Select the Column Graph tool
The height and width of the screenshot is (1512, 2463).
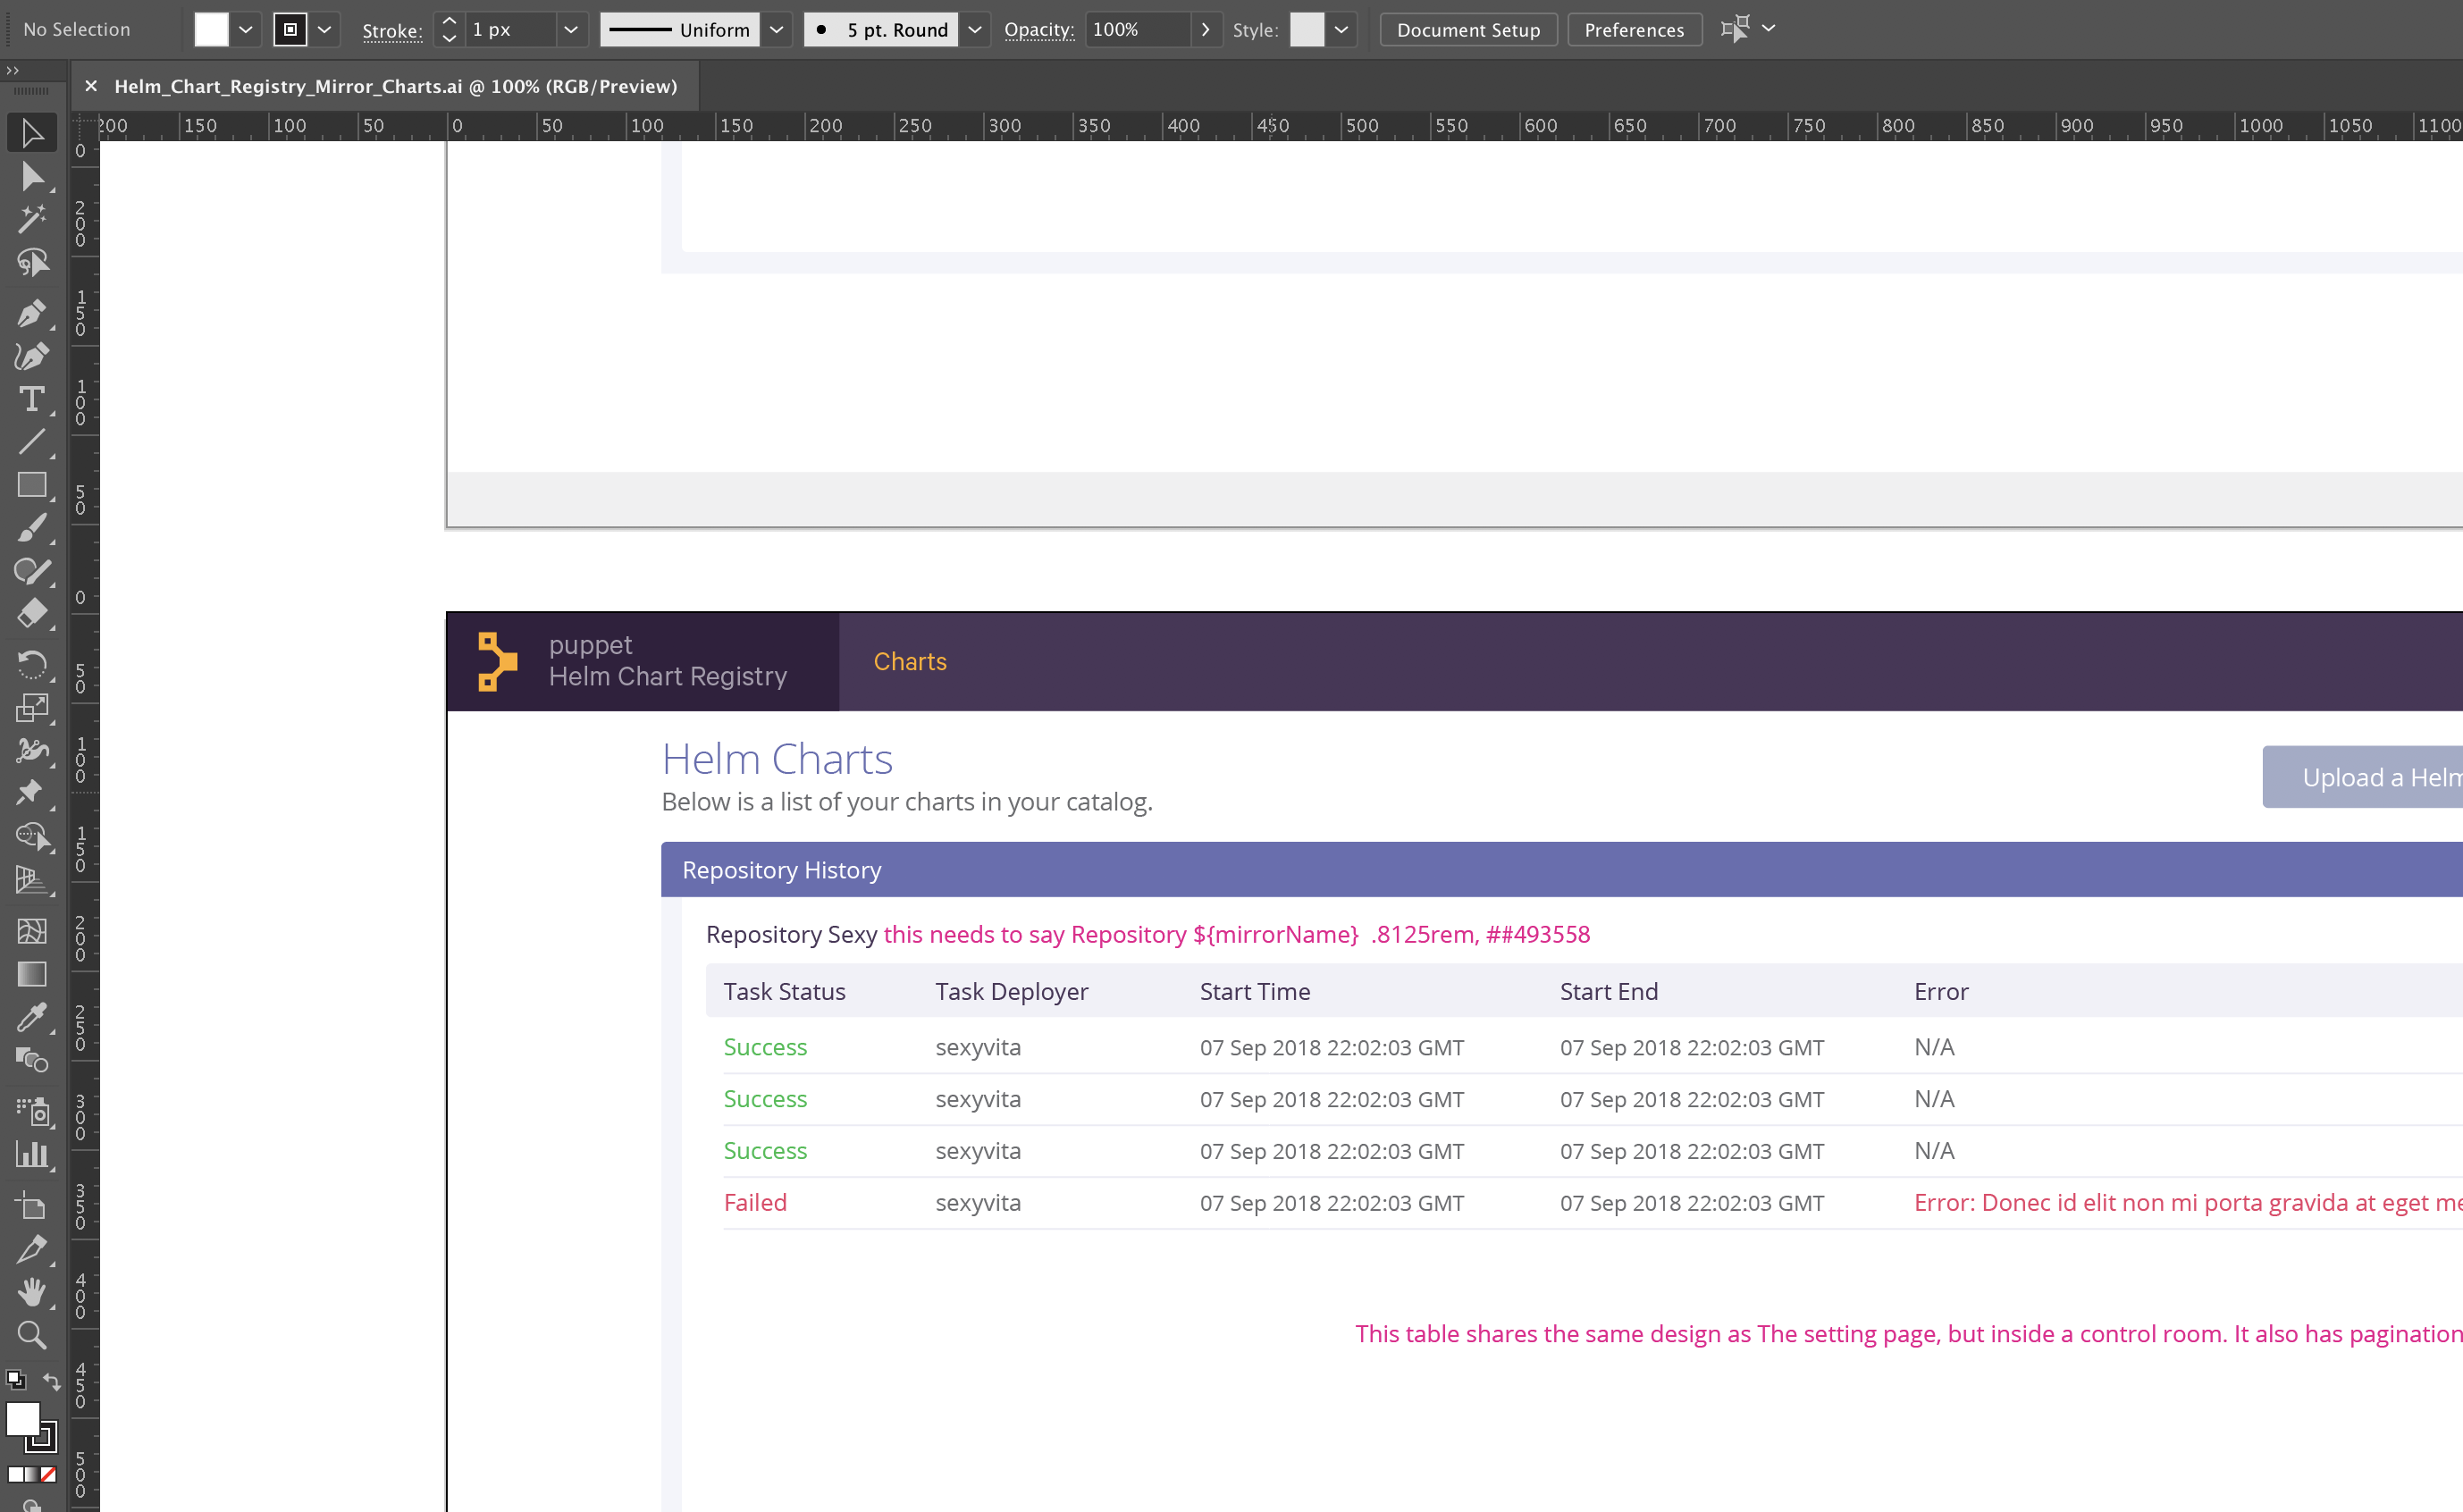33,1155
